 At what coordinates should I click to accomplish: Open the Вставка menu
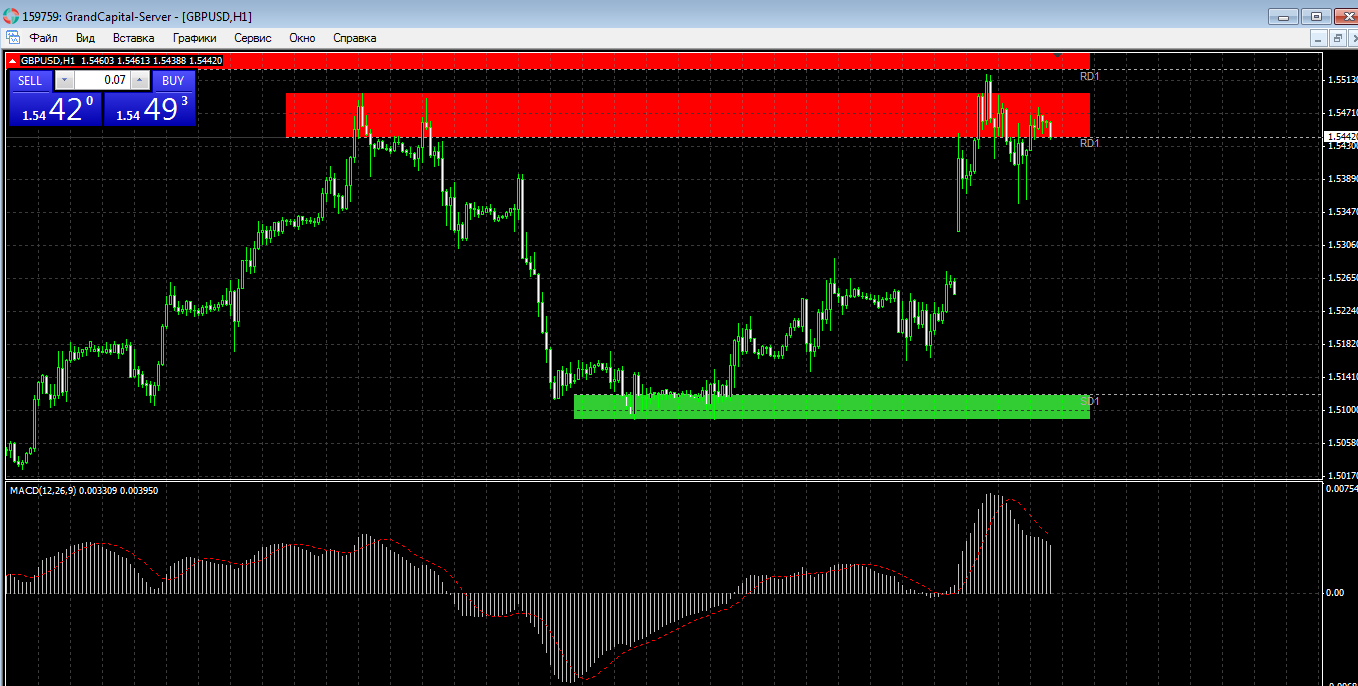coord(134,38)
